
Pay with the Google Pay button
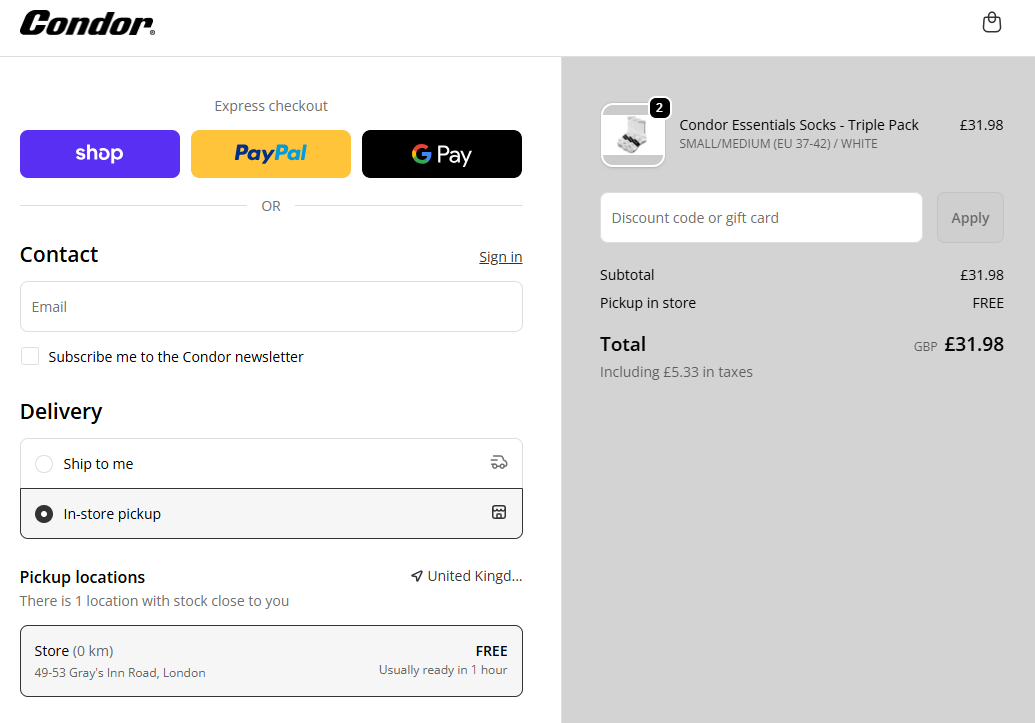click(442, 154)
